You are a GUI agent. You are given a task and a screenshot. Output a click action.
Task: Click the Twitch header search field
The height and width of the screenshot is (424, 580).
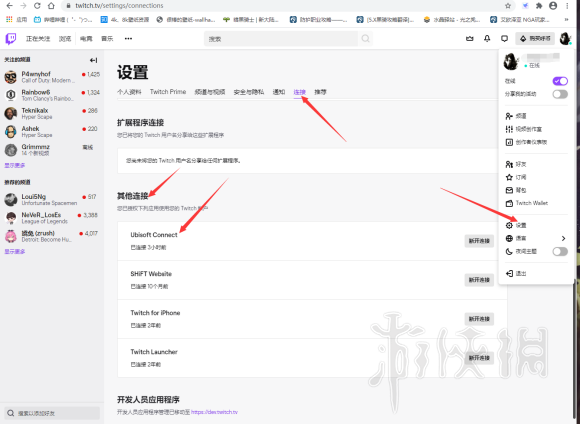click(281, 38)
